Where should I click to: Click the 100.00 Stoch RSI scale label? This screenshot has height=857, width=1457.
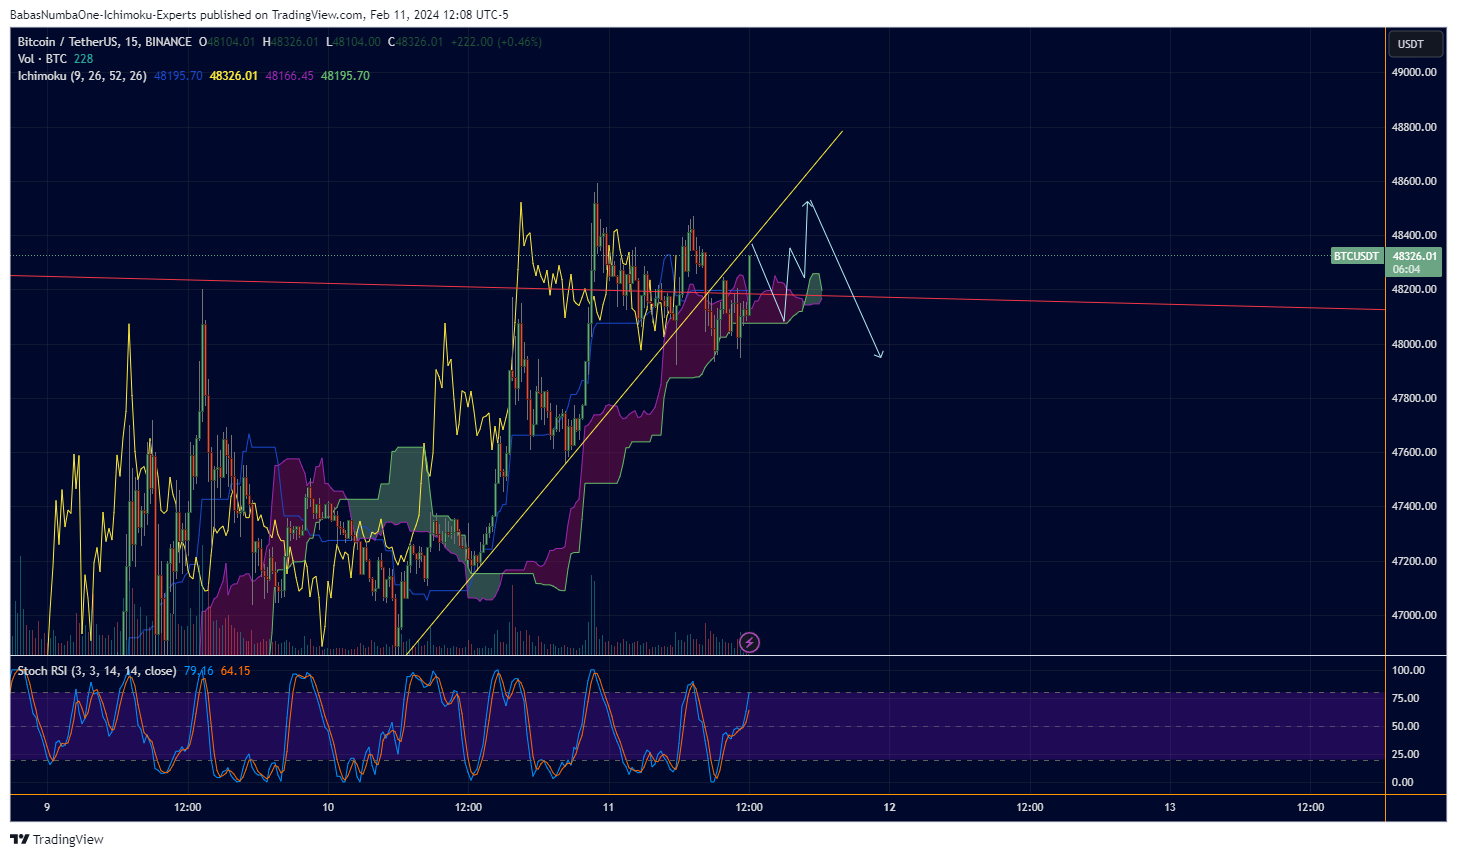coord(1408,670)
